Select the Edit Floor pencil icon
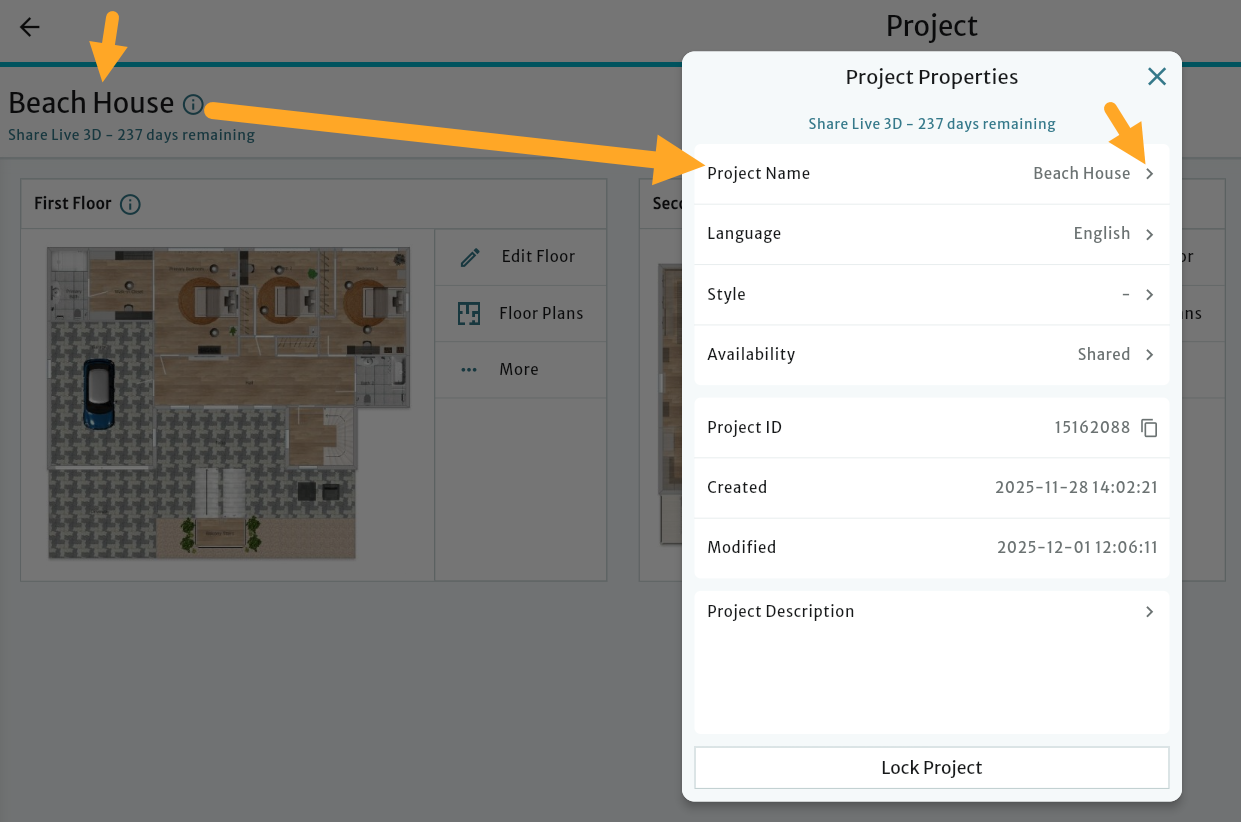The width and height of the screenshot is (1241, 822). coord(469,256)
